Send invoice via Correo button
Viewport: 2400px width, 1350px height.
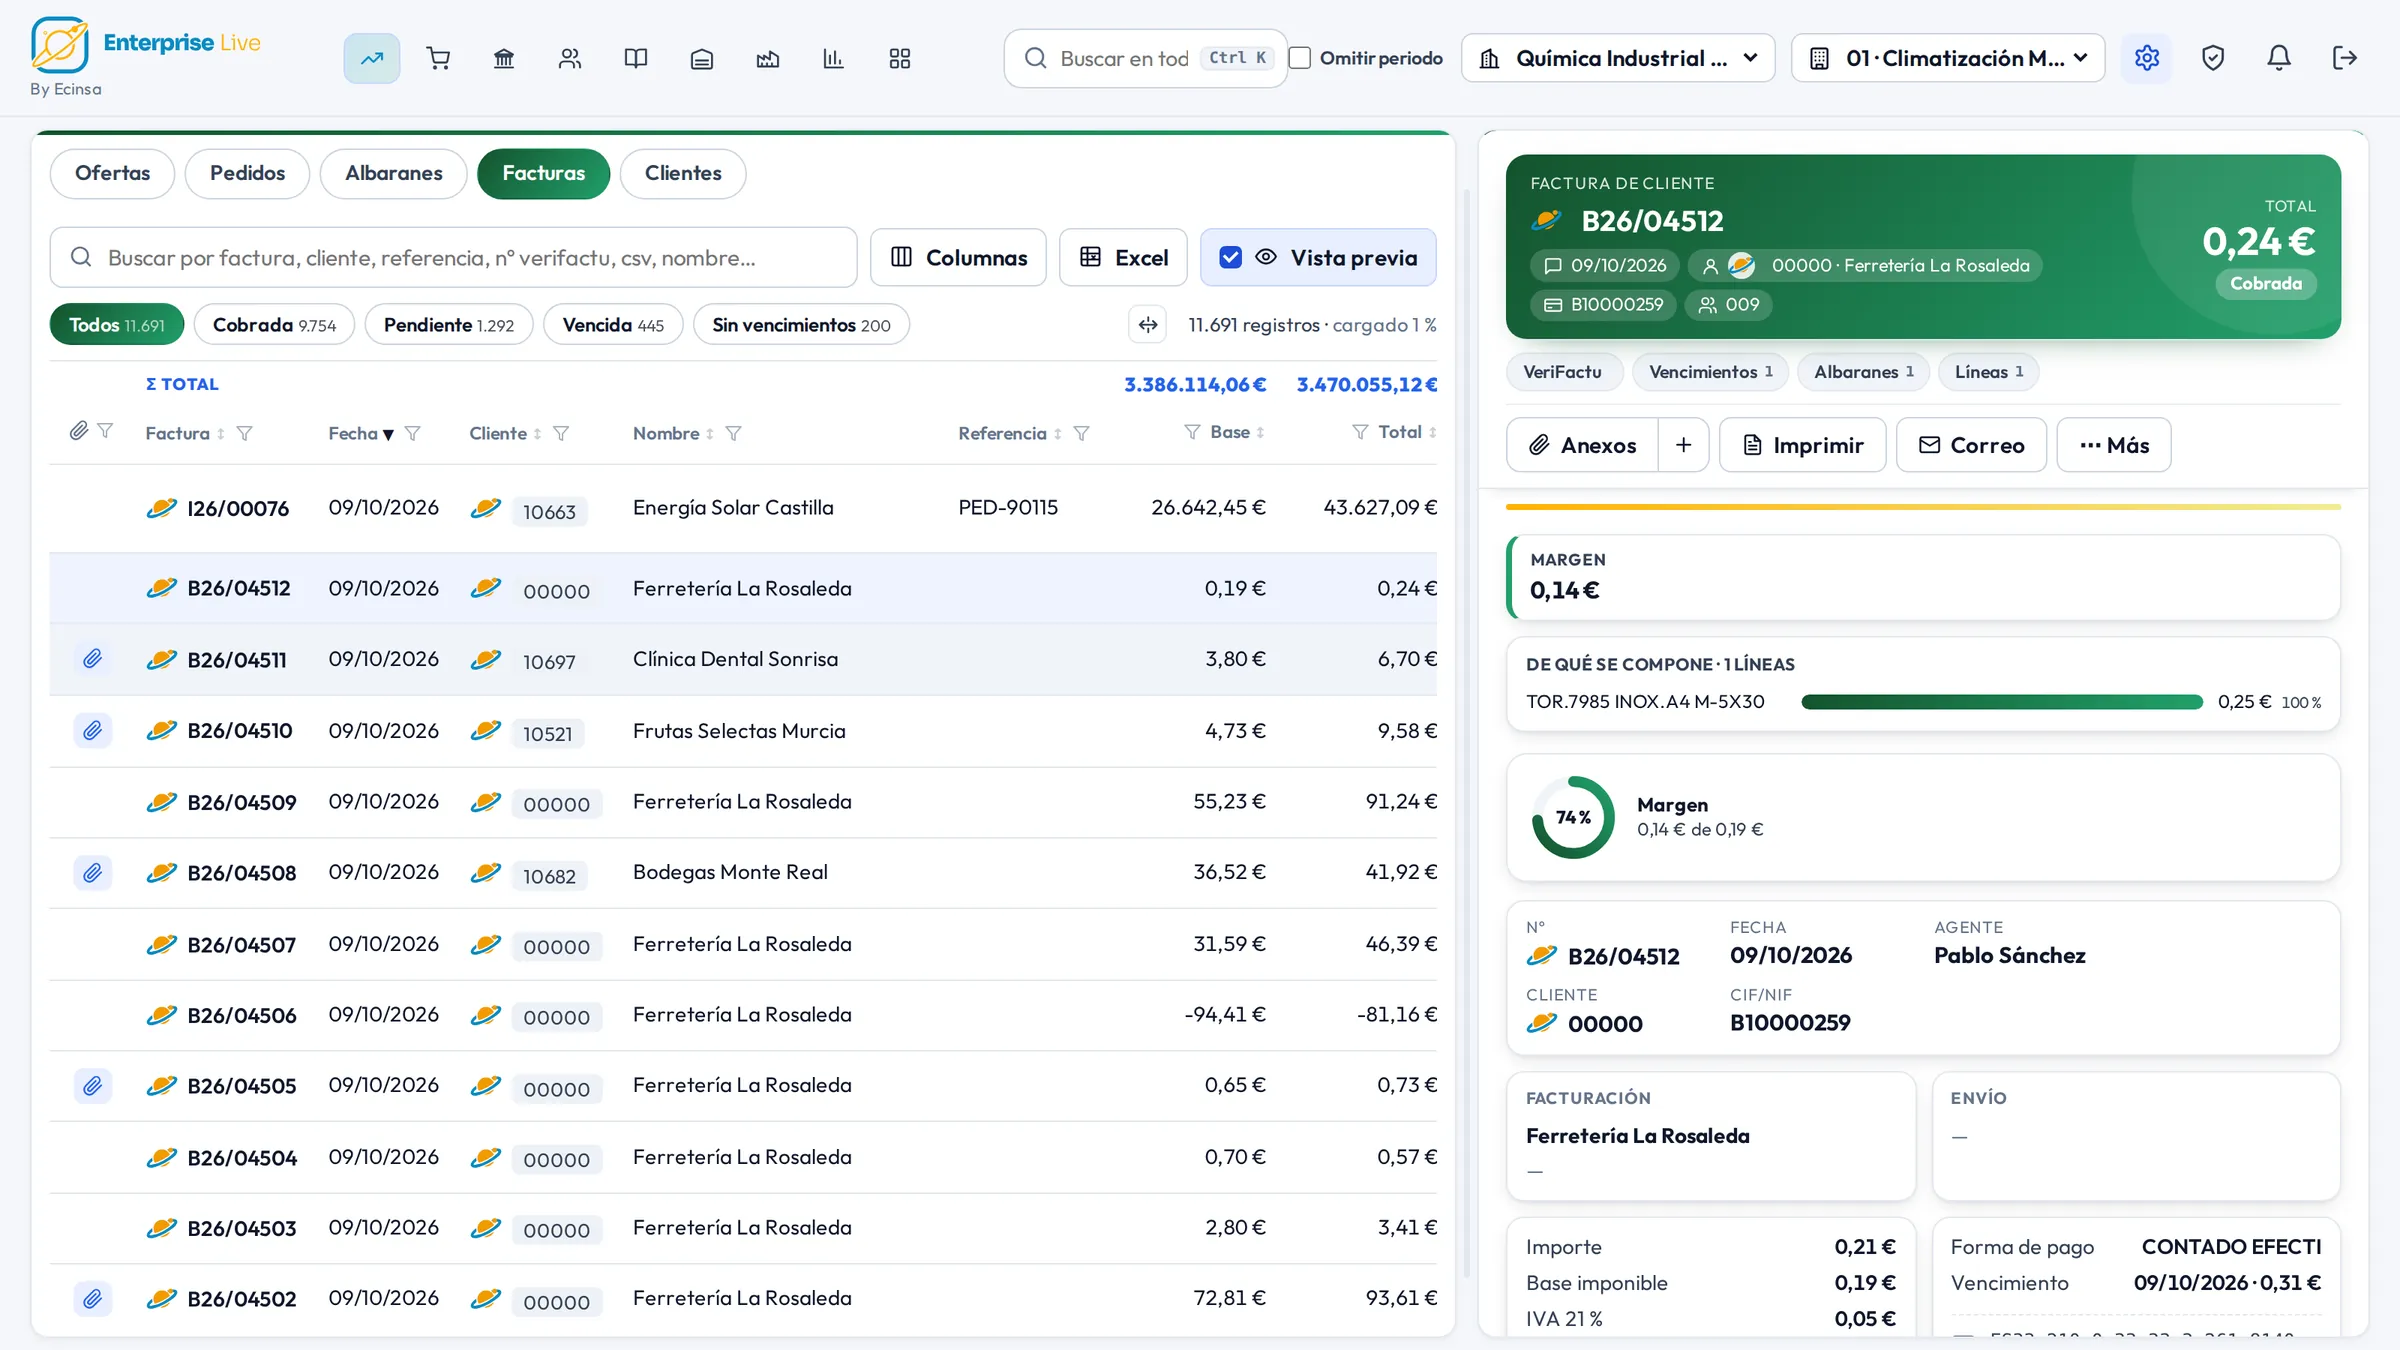tap(1971, 445)
